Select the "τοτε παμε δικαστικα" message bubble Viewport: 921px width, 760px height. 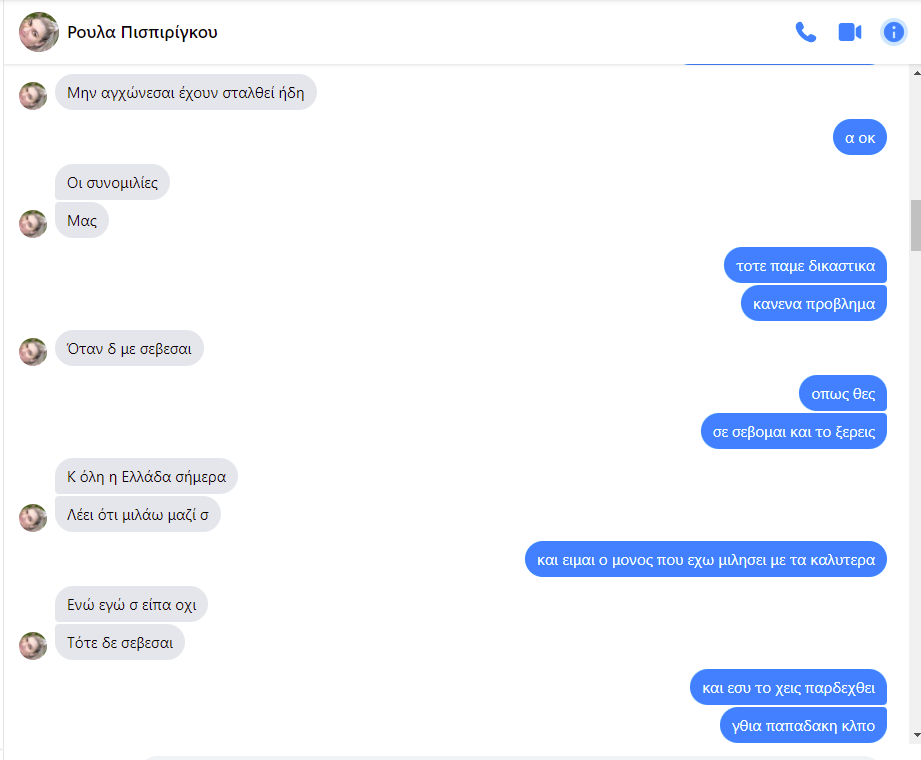point(805,265)
